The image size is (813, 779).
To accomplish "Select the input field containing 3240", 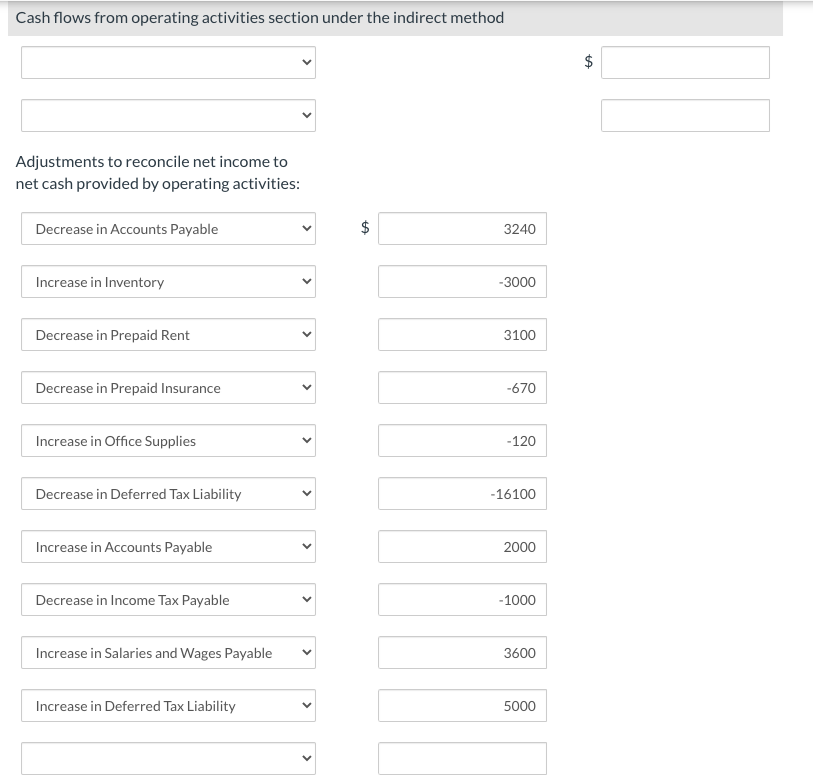I will click(x=462, y=228).
